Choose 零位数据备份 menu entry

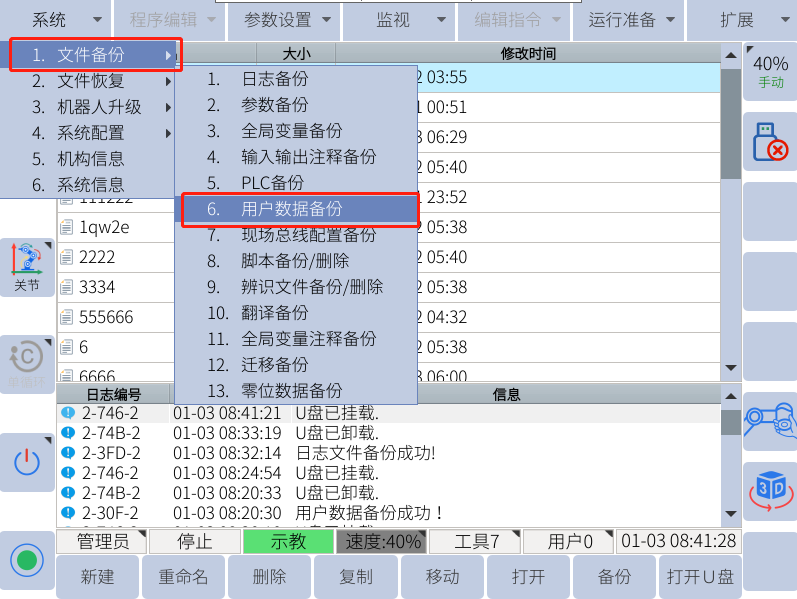tap(292, 391)
